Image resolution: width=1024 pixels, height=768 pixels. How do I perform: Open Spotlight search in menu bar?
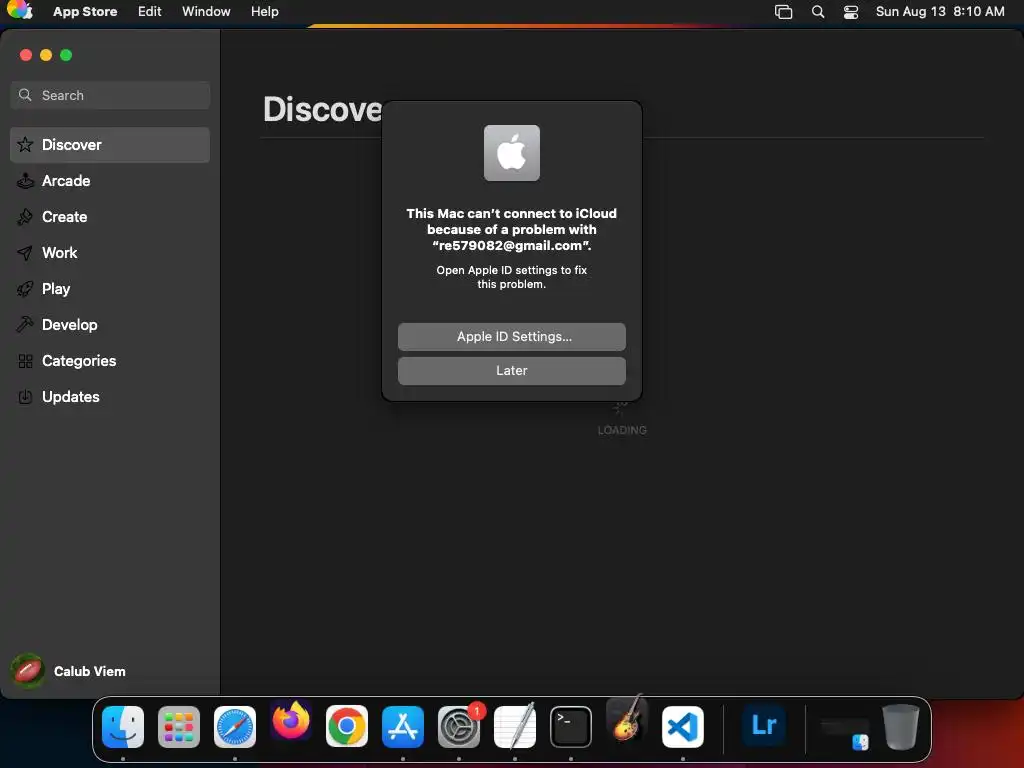click(x=818, y=12)
